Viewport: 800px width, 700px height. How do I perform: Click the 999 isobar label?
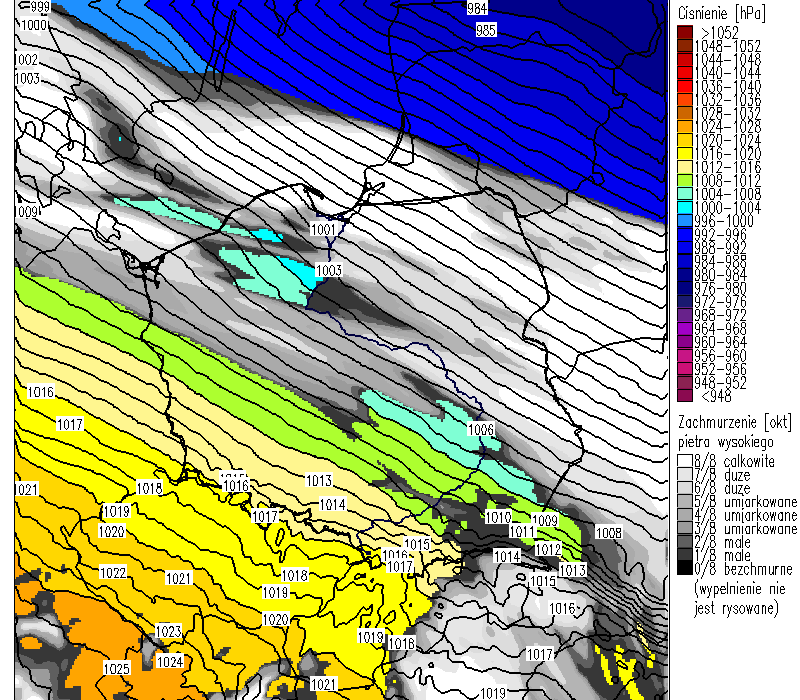[39, 7]
